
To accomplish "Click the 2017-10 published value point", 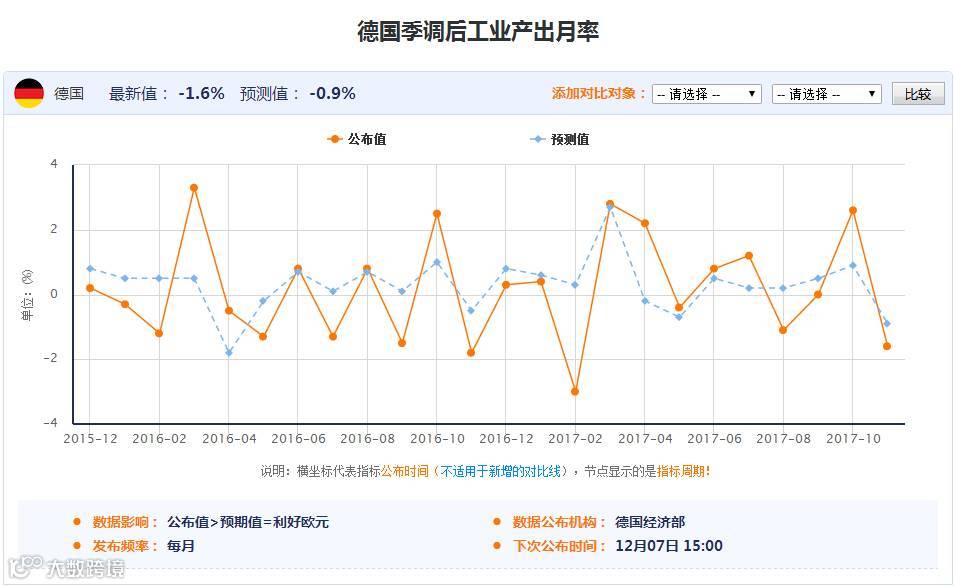I will pyautogui.click(x=853, y=210).
